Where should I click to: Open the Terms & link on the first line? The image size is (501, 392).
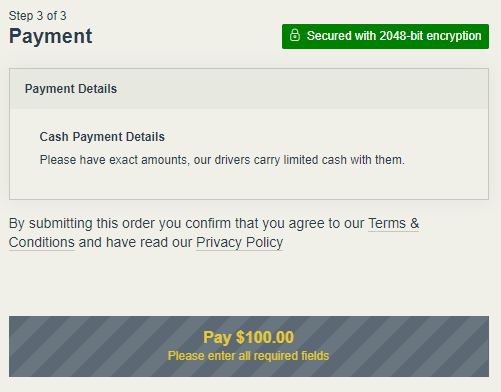point(393,223)
